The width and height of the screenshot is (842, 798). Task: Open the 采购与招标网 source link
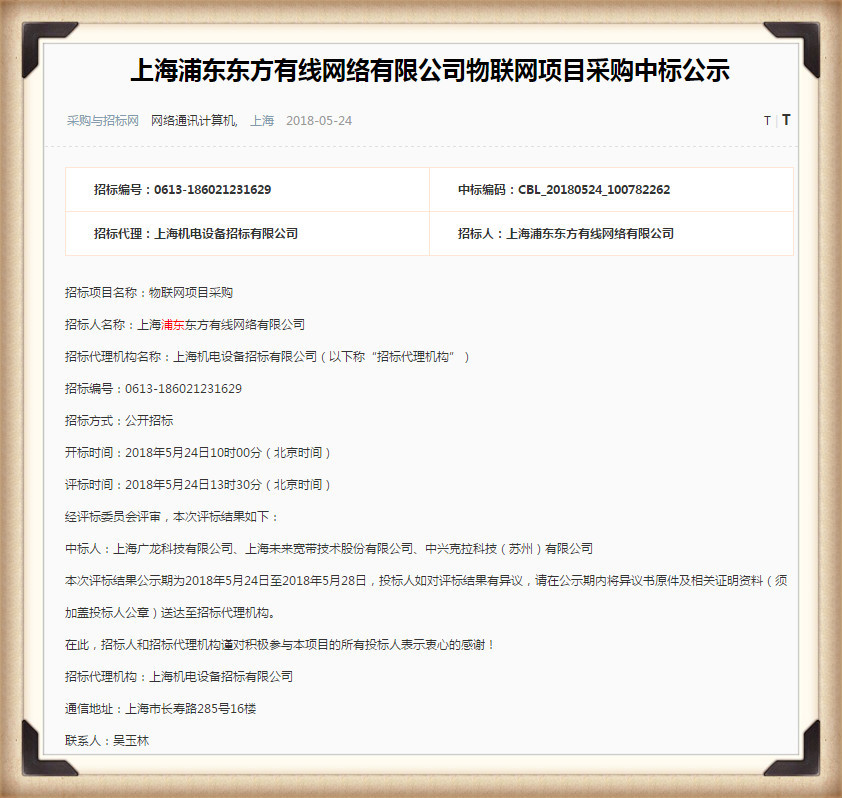pyautogui.click(x=103, y=121)
